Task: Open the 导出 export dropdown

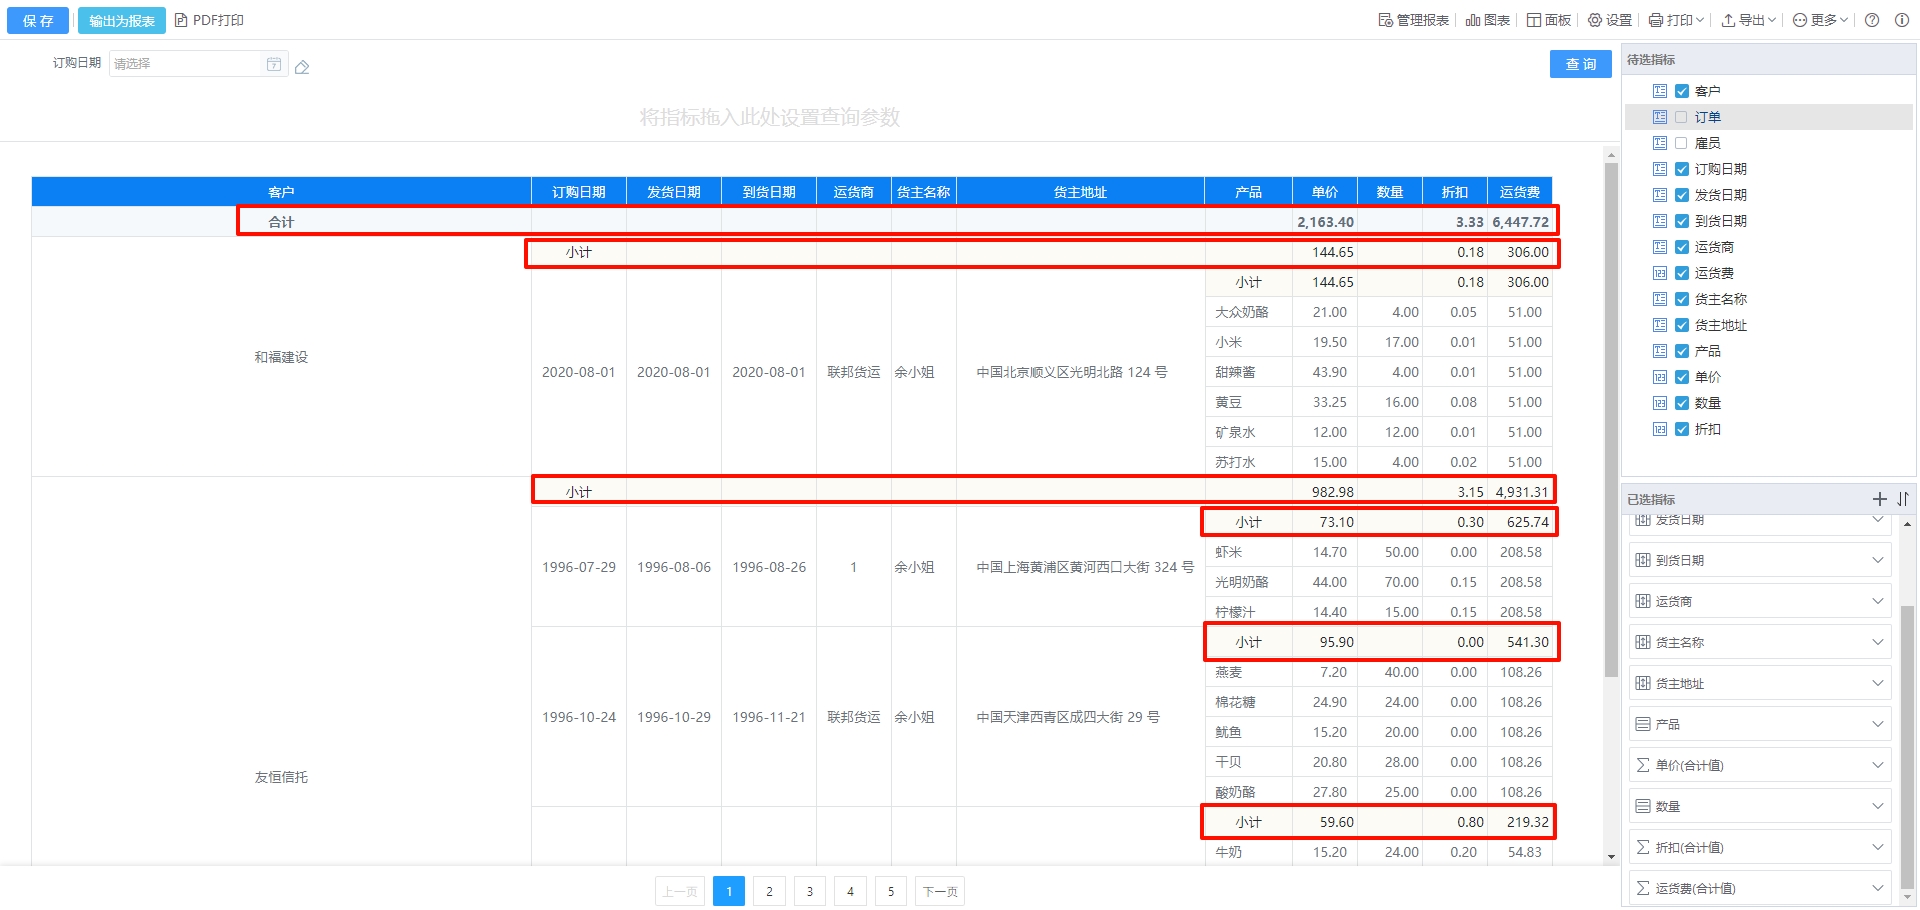Action: (x=1748, y=20)
